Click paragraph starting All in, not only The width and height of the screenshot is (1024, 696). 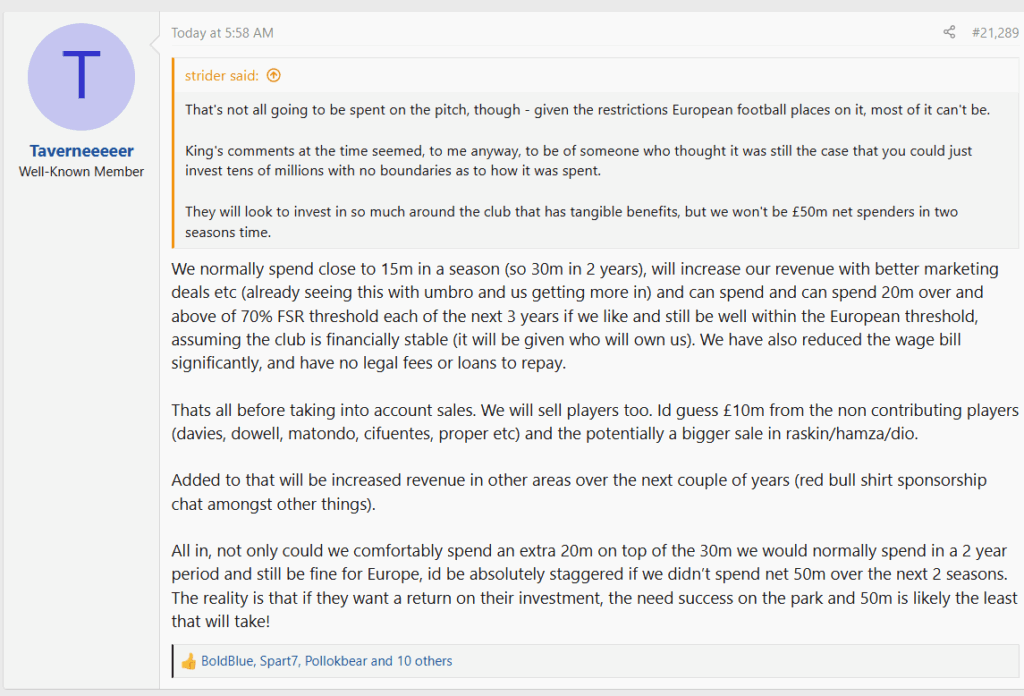click(x=594, y=586)
